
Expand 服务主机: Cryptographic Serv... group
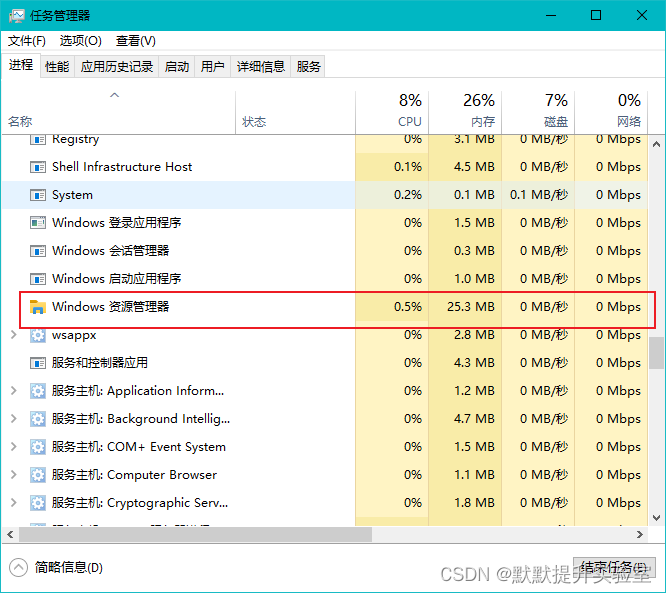tap(14, 503)
